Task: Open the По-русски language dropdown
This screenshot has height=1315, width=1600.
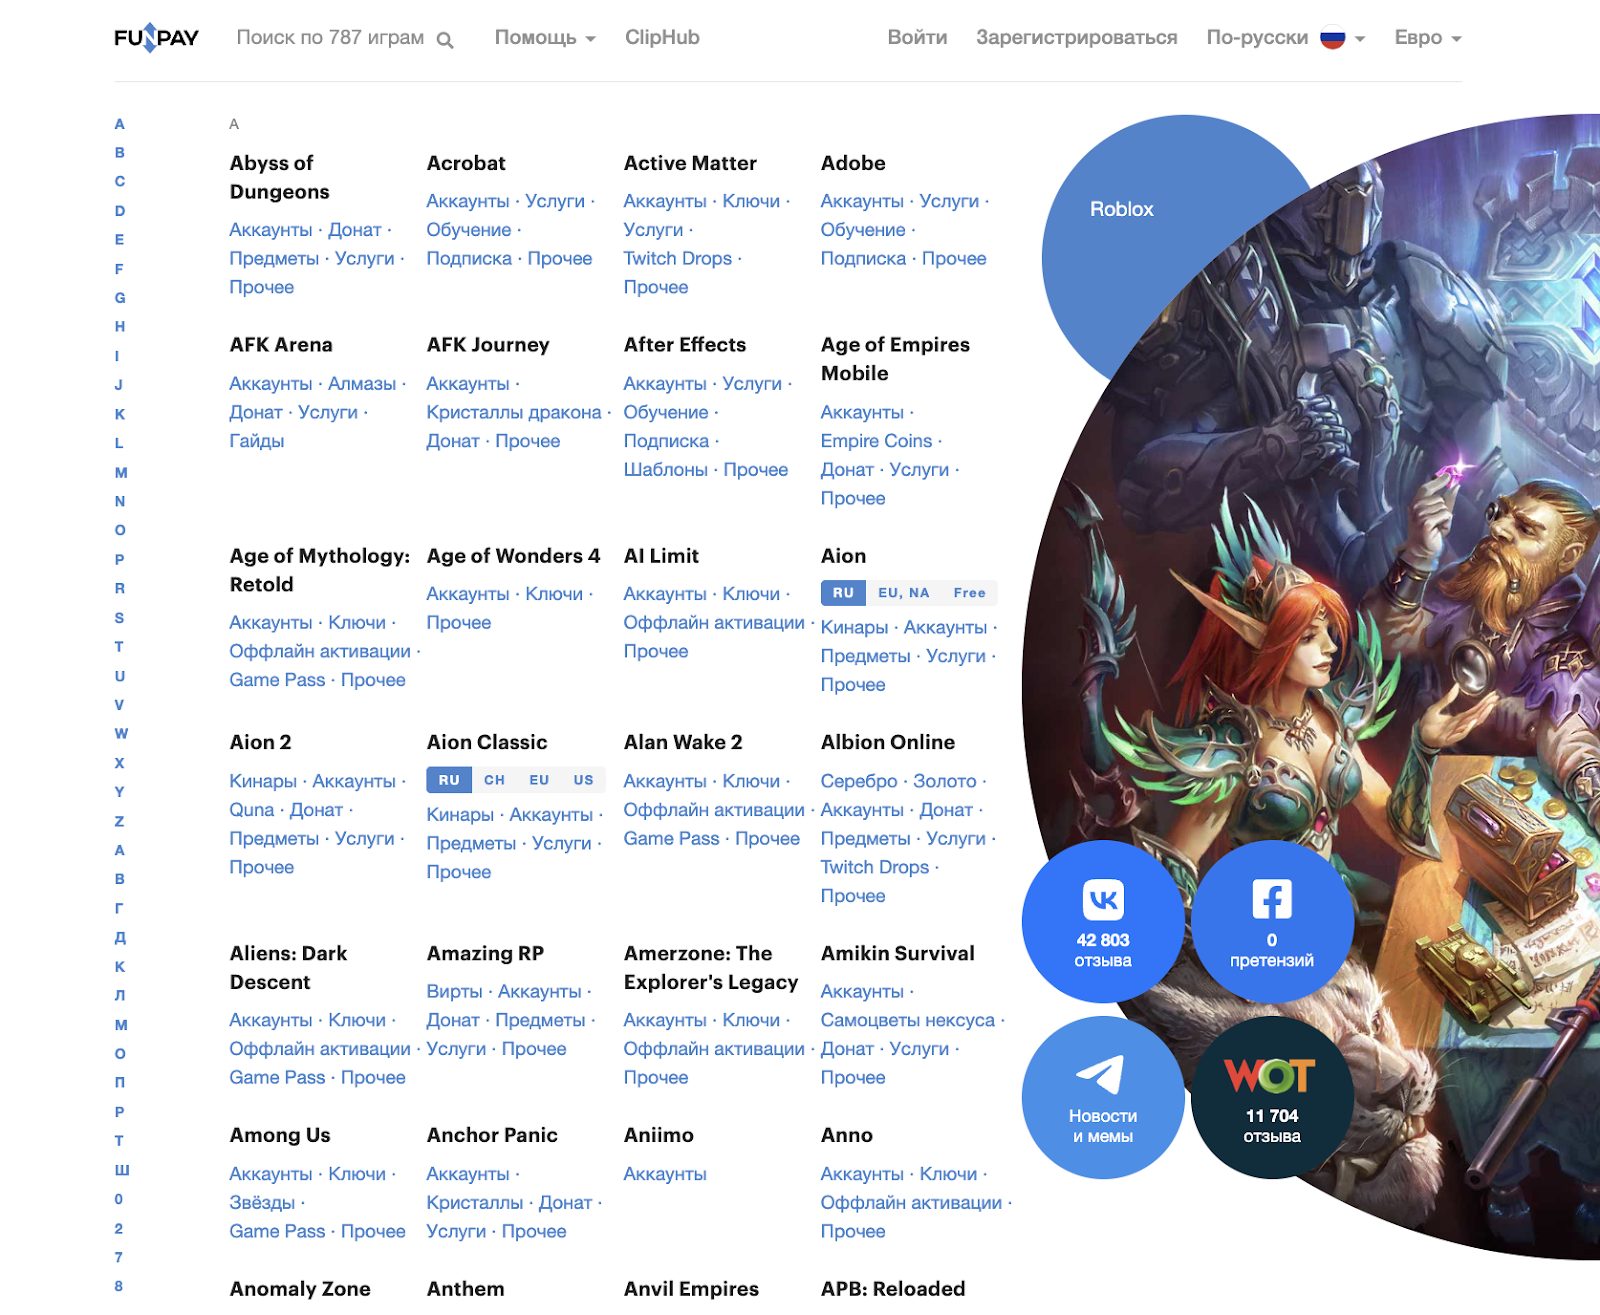Action: click(x=1284, y=38)
